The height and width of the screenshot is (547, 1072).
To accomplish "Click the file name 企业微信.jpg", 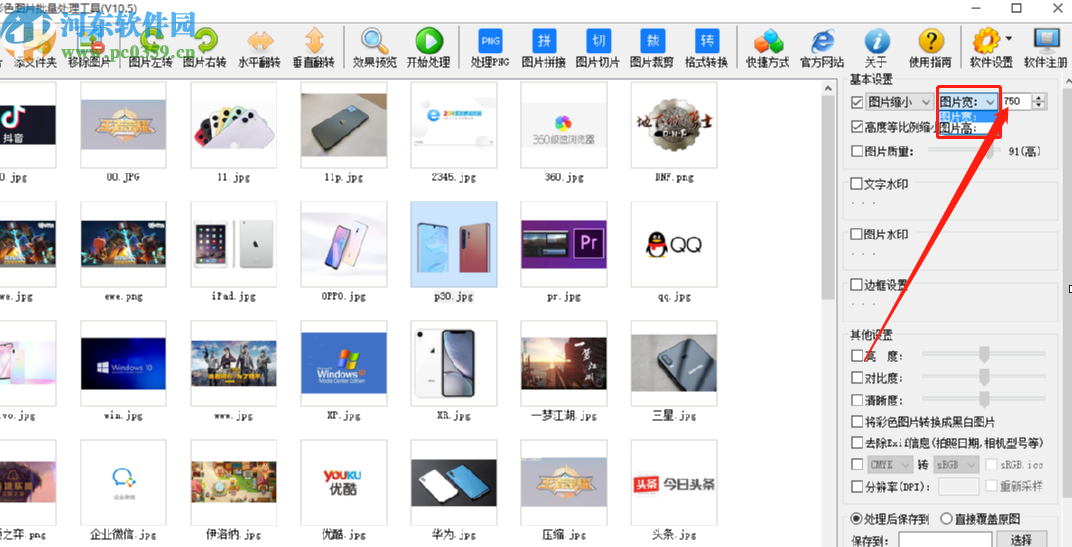I will click(124, 534).
